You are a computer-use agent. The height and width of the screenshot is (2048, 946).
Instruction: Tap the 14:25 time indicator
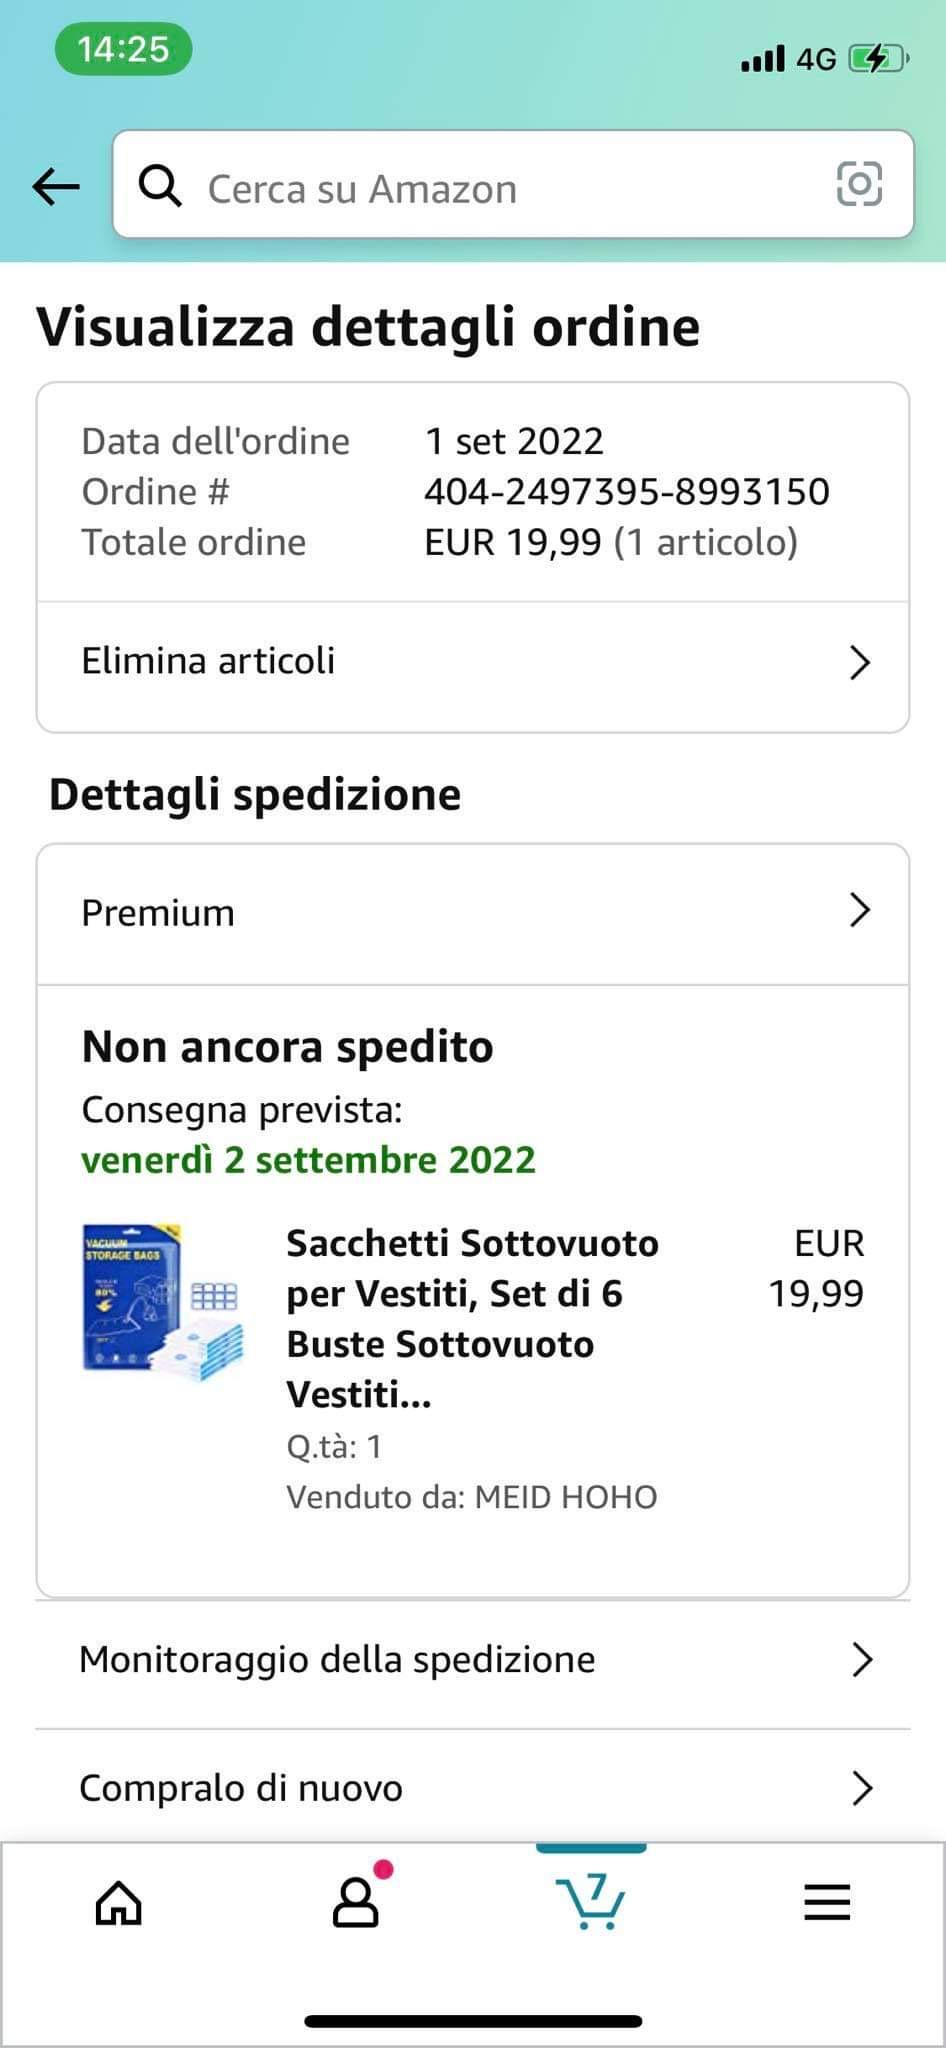(x=123, y=49)
